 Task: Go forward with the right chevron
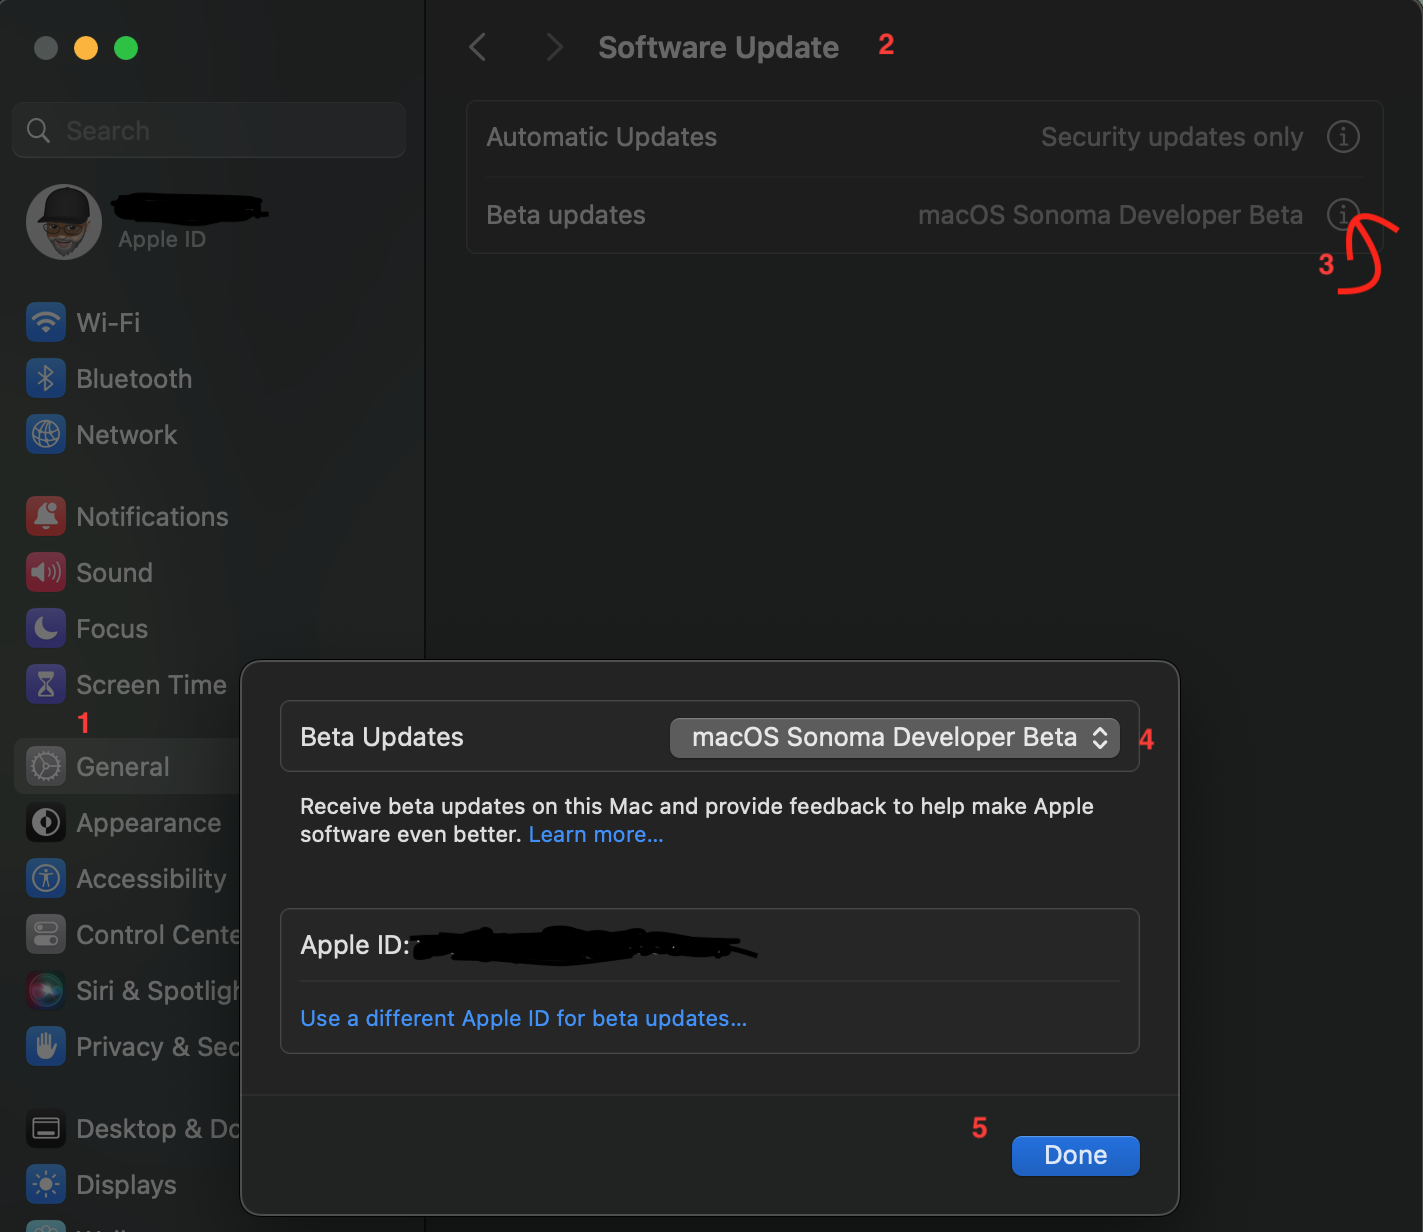[555, 46]
